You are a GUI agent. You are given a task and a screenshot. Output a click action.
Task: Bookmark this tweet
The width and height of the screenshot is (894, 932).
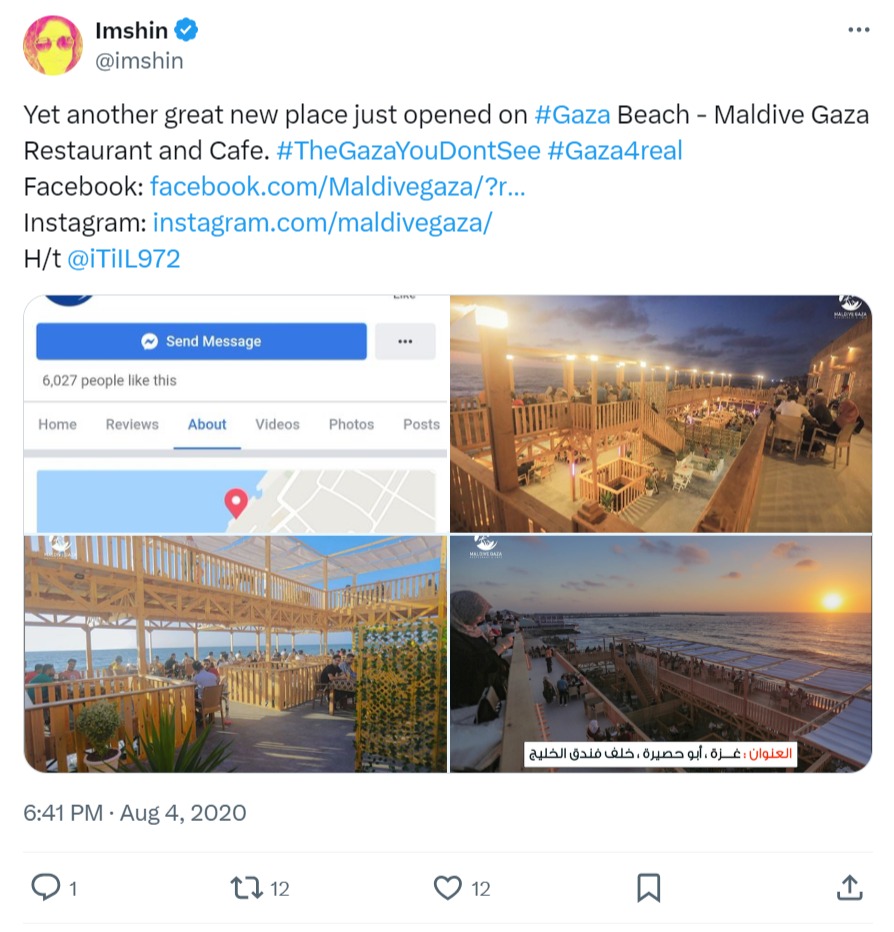coord(648,887)
